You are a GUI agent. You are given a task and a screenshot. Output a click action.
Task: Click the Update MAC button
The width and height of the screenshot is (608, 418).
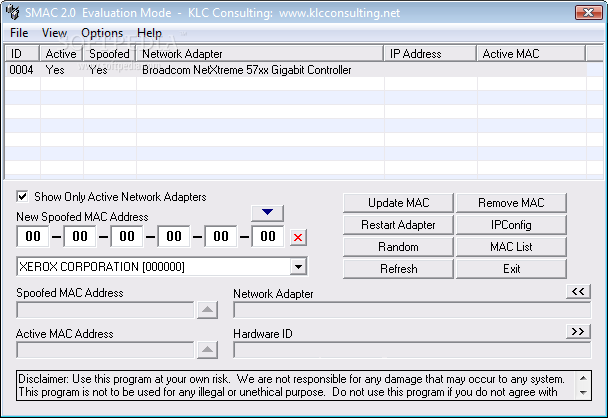(398, 203)
